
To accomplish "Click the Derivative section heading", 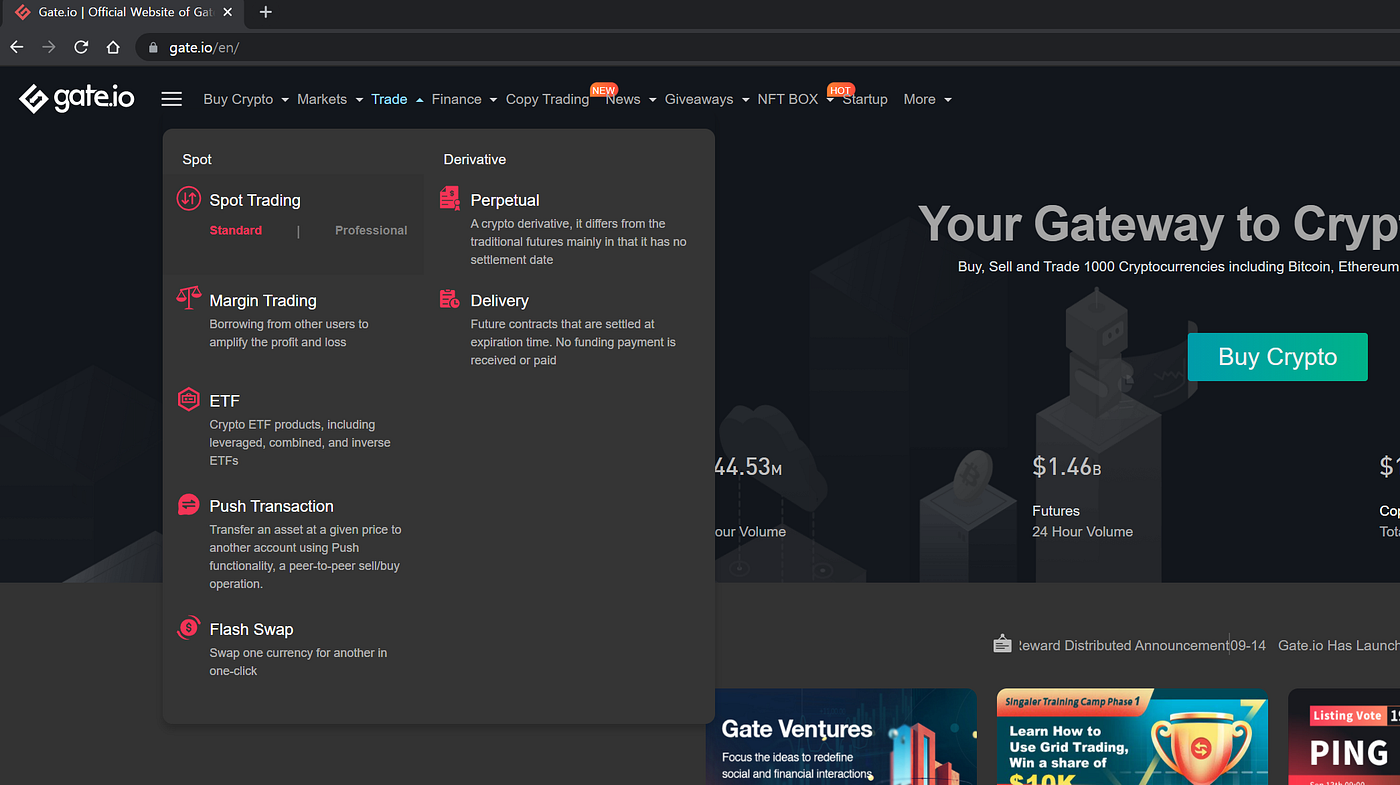I will (x=475, y=159).
